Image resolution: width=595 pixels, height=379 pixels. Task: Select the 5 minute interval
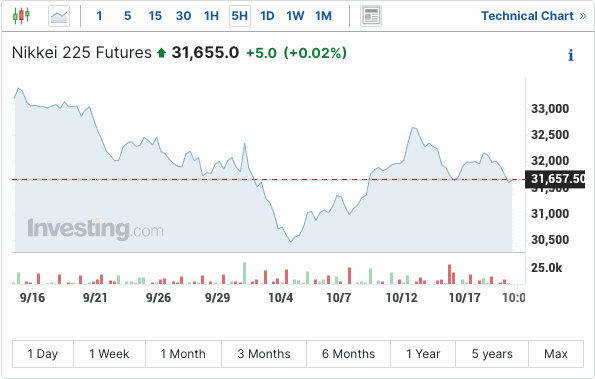[128, 16]
